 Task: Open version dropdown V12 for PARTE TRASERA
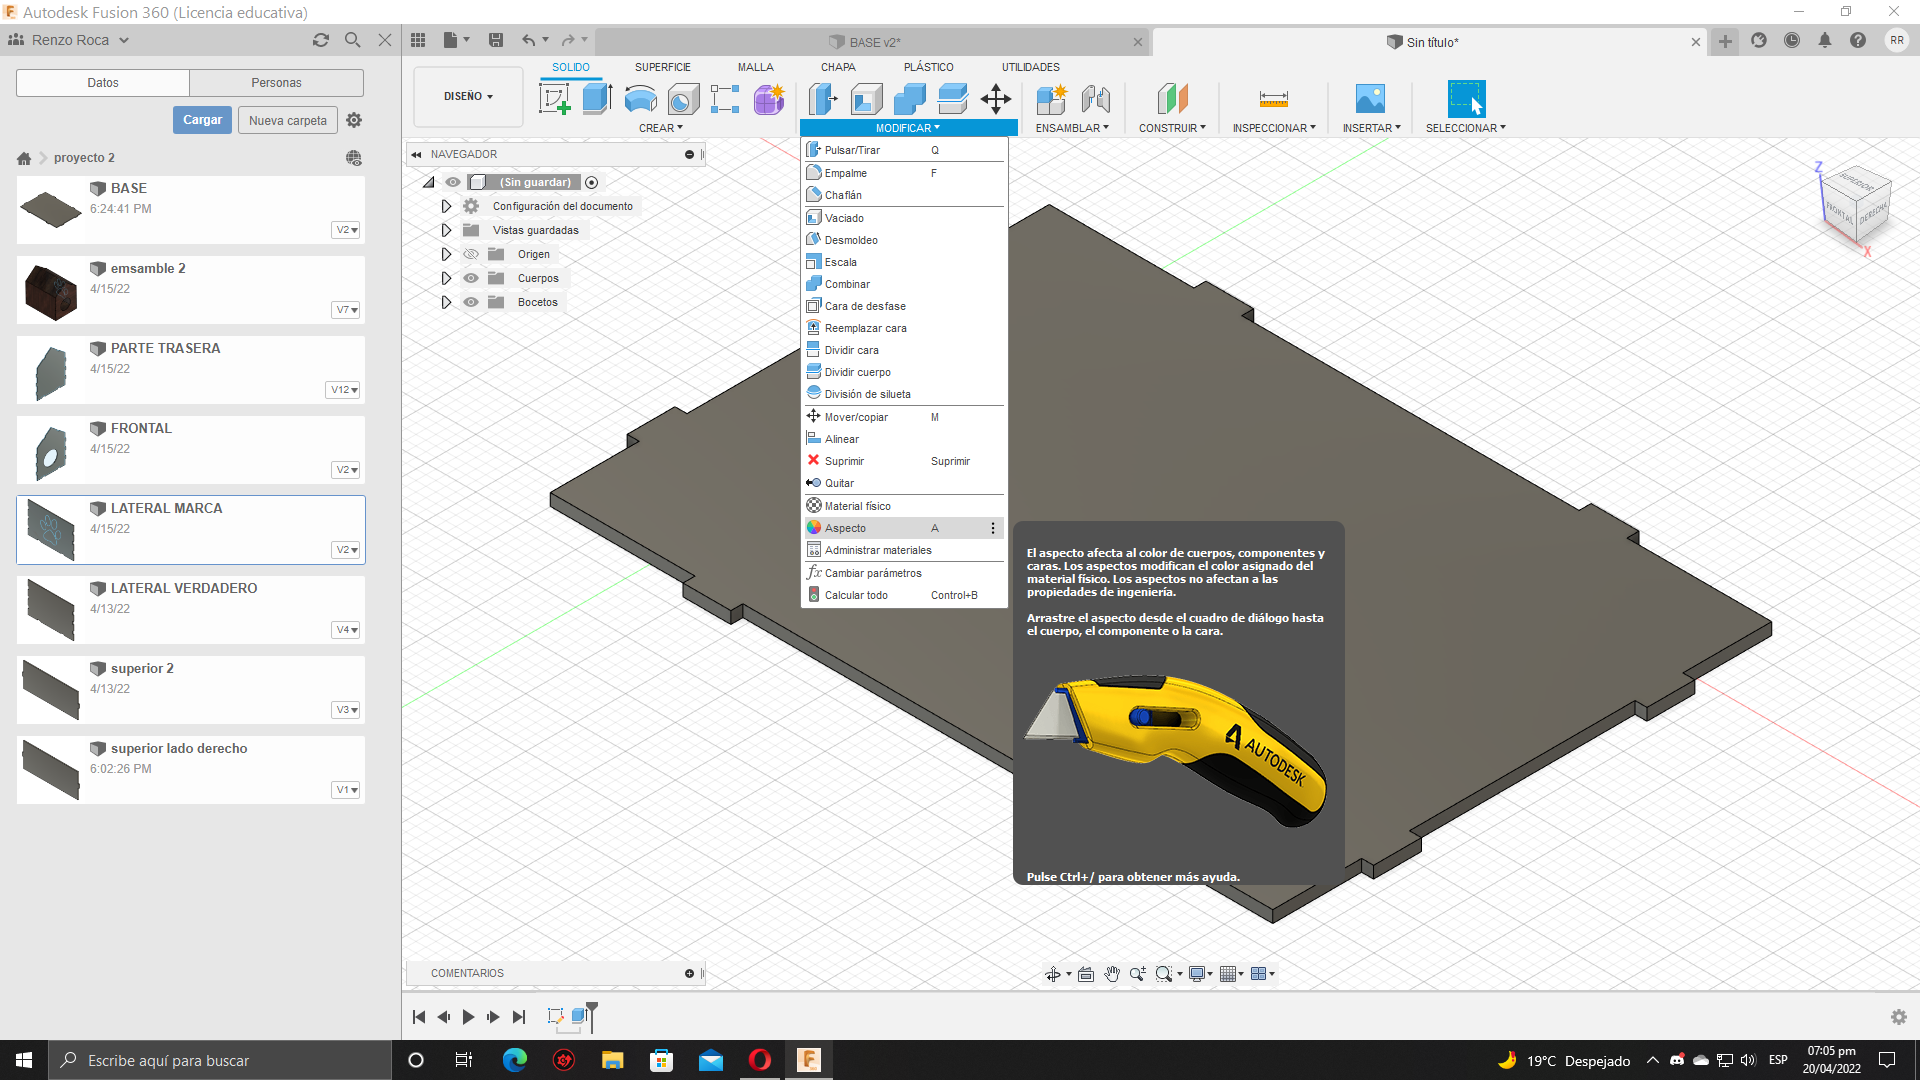pos(344,390)
